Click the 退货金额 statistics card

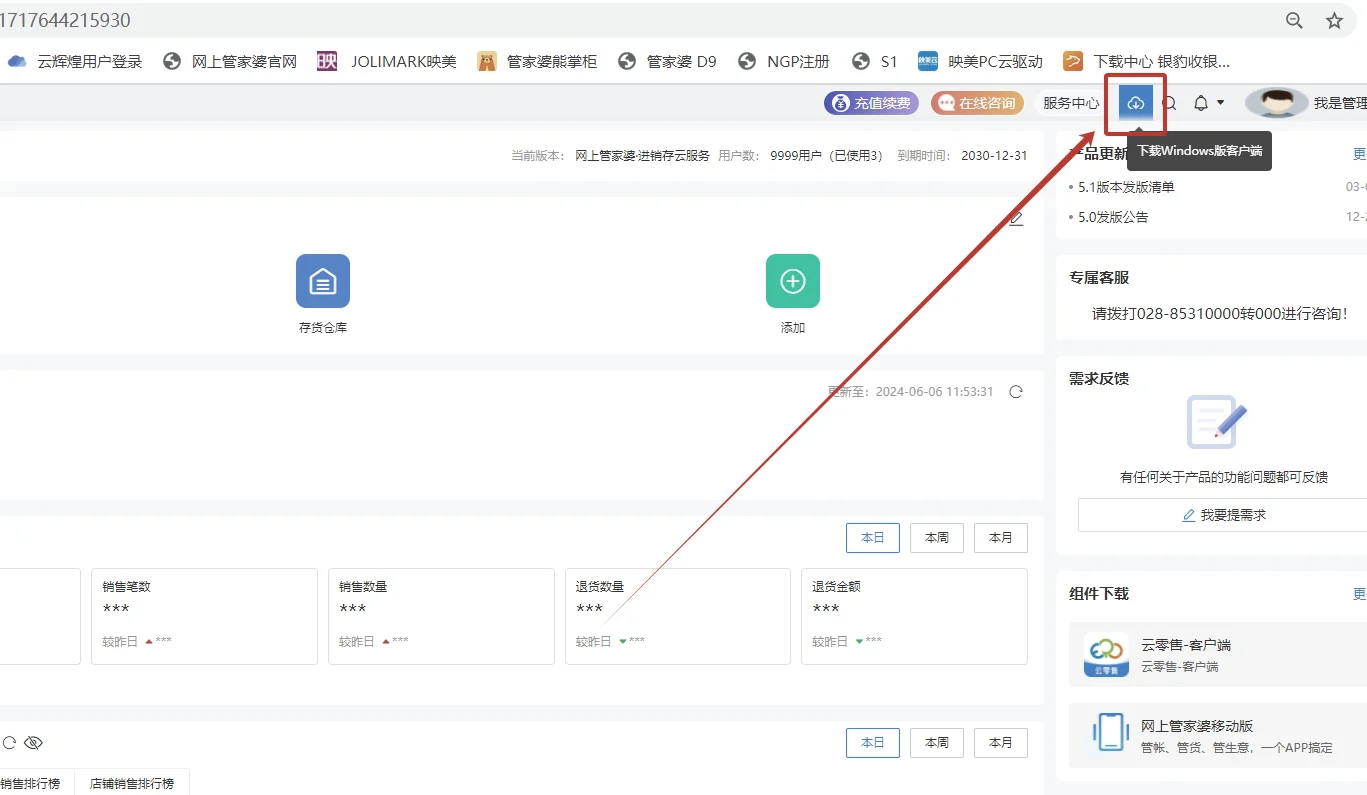click(914, 616)
